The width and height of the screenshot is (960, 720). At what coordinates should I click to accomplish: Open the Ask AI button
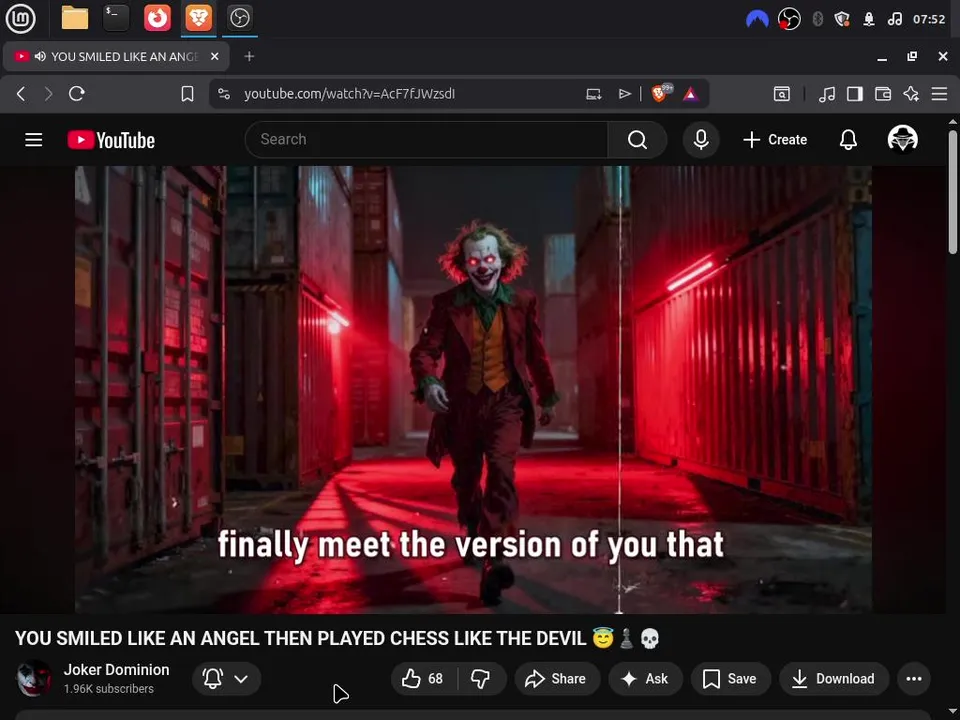click(645, 678)
